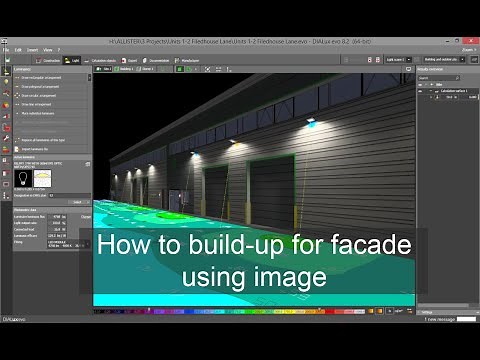Open the View menu
Screen dimensions: 480x360
[x=48, y=50]
